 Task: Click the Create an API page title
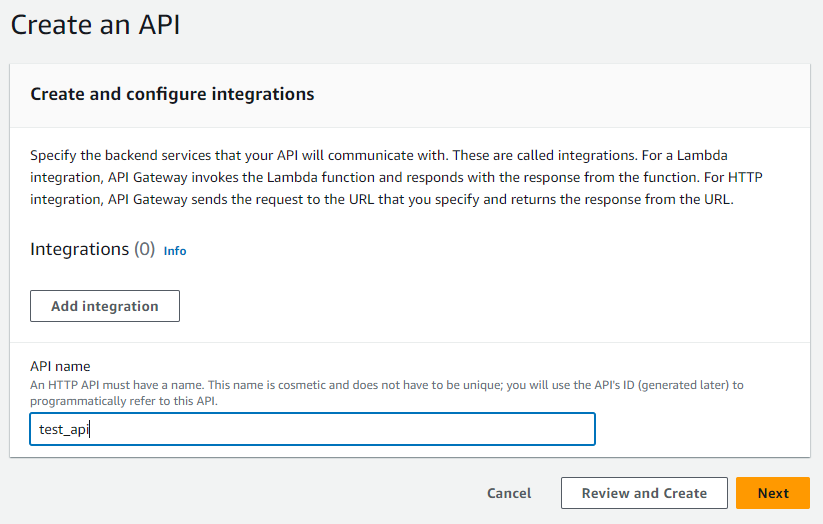pos(95,24)
